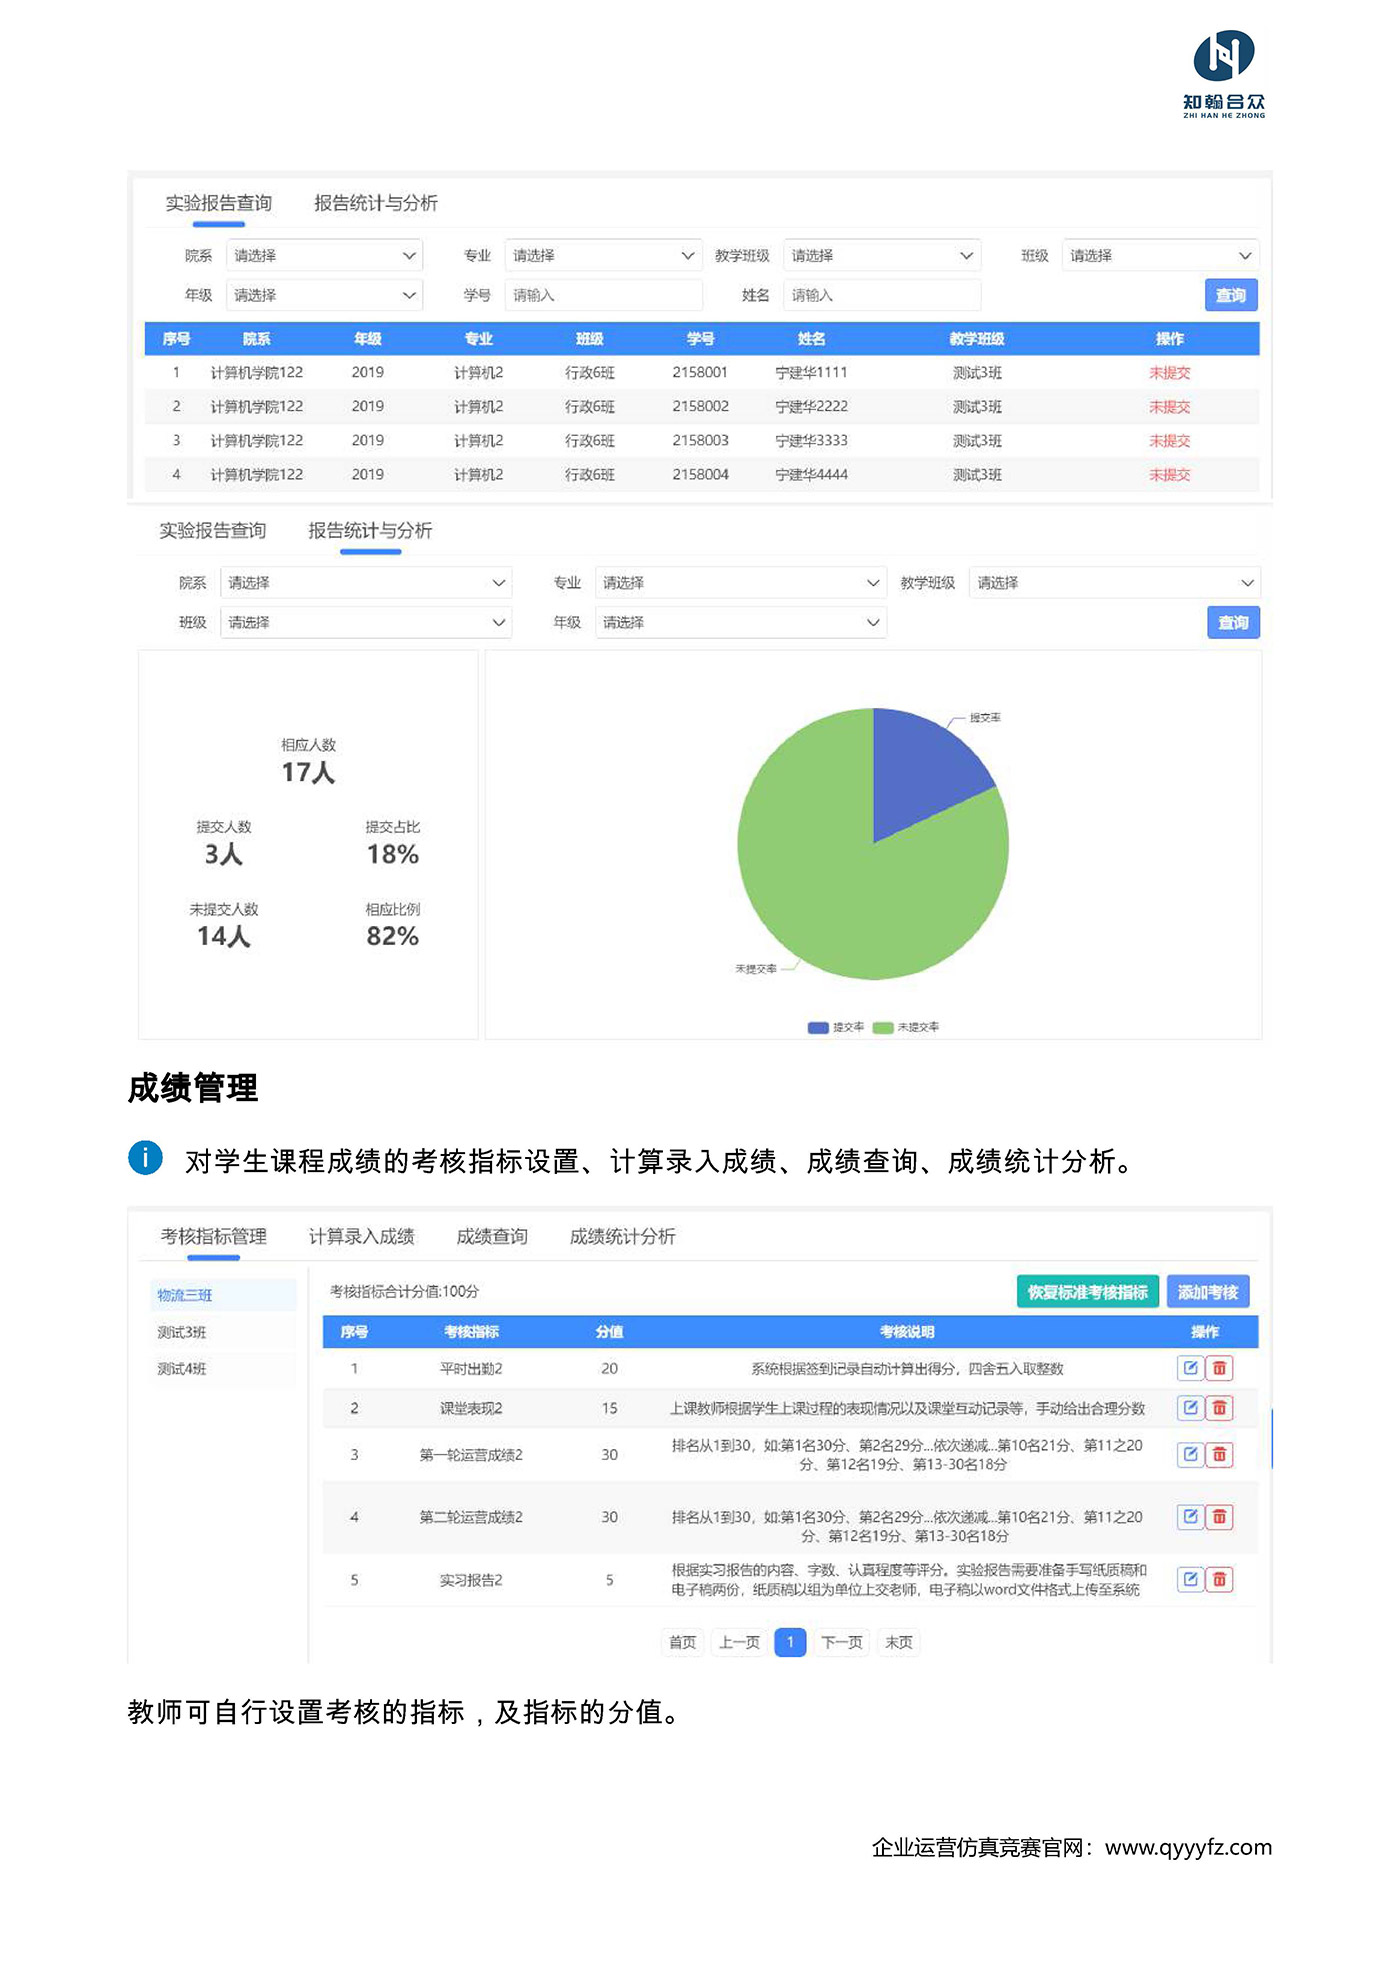Select 测试3班 in the class list
This screenshot has width=1400, height=1980.
182,1332
